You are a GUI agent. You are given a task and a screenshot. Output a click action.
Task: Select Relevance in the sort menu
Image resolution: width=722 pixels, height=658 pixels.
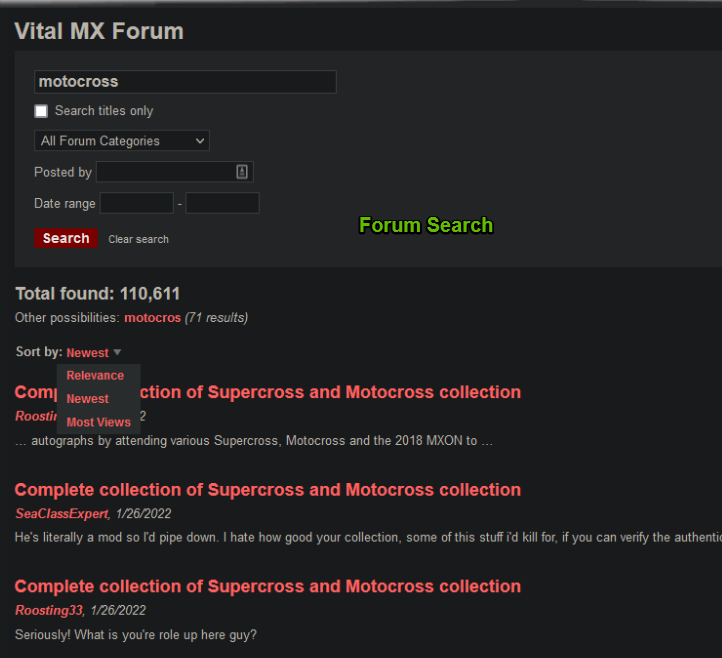pyautogui.click(x=95, y=375)
